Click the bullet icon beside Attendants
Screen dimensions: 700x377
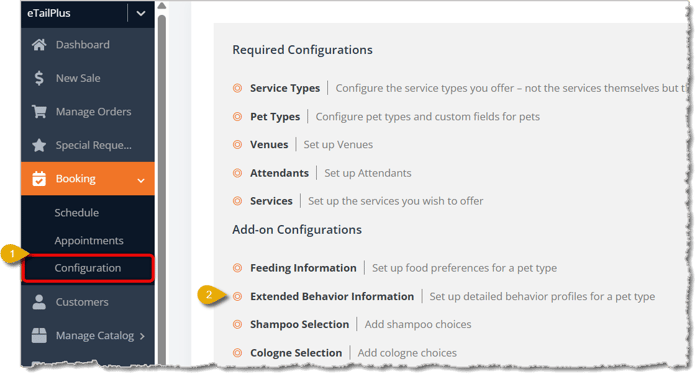[x=238, y=173]
